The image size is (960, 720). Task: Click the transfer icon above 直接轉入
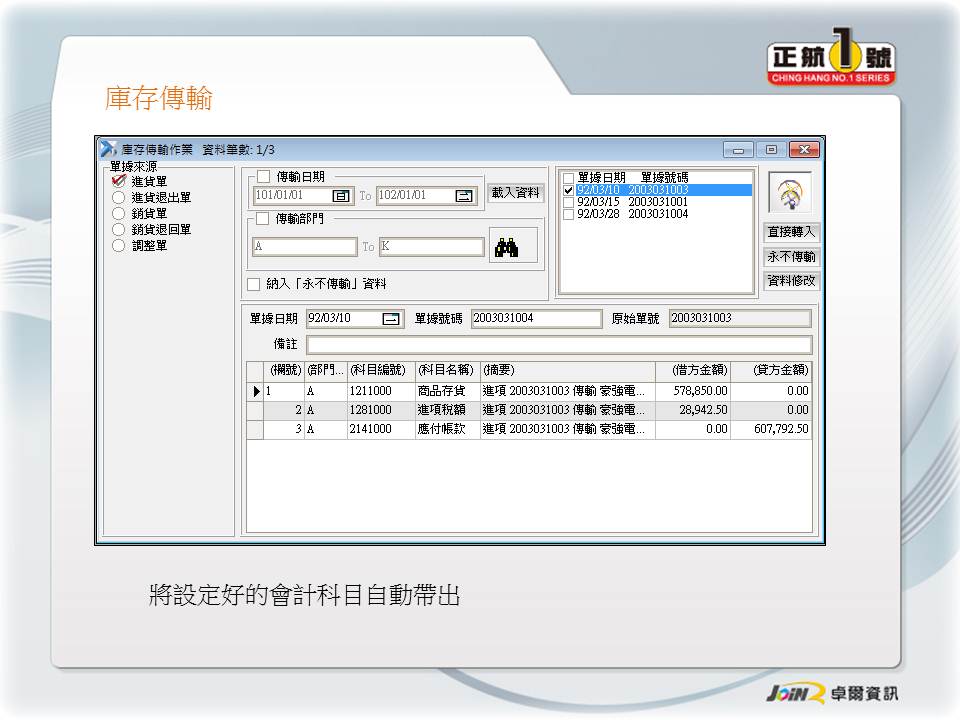(x=790, y=194)
